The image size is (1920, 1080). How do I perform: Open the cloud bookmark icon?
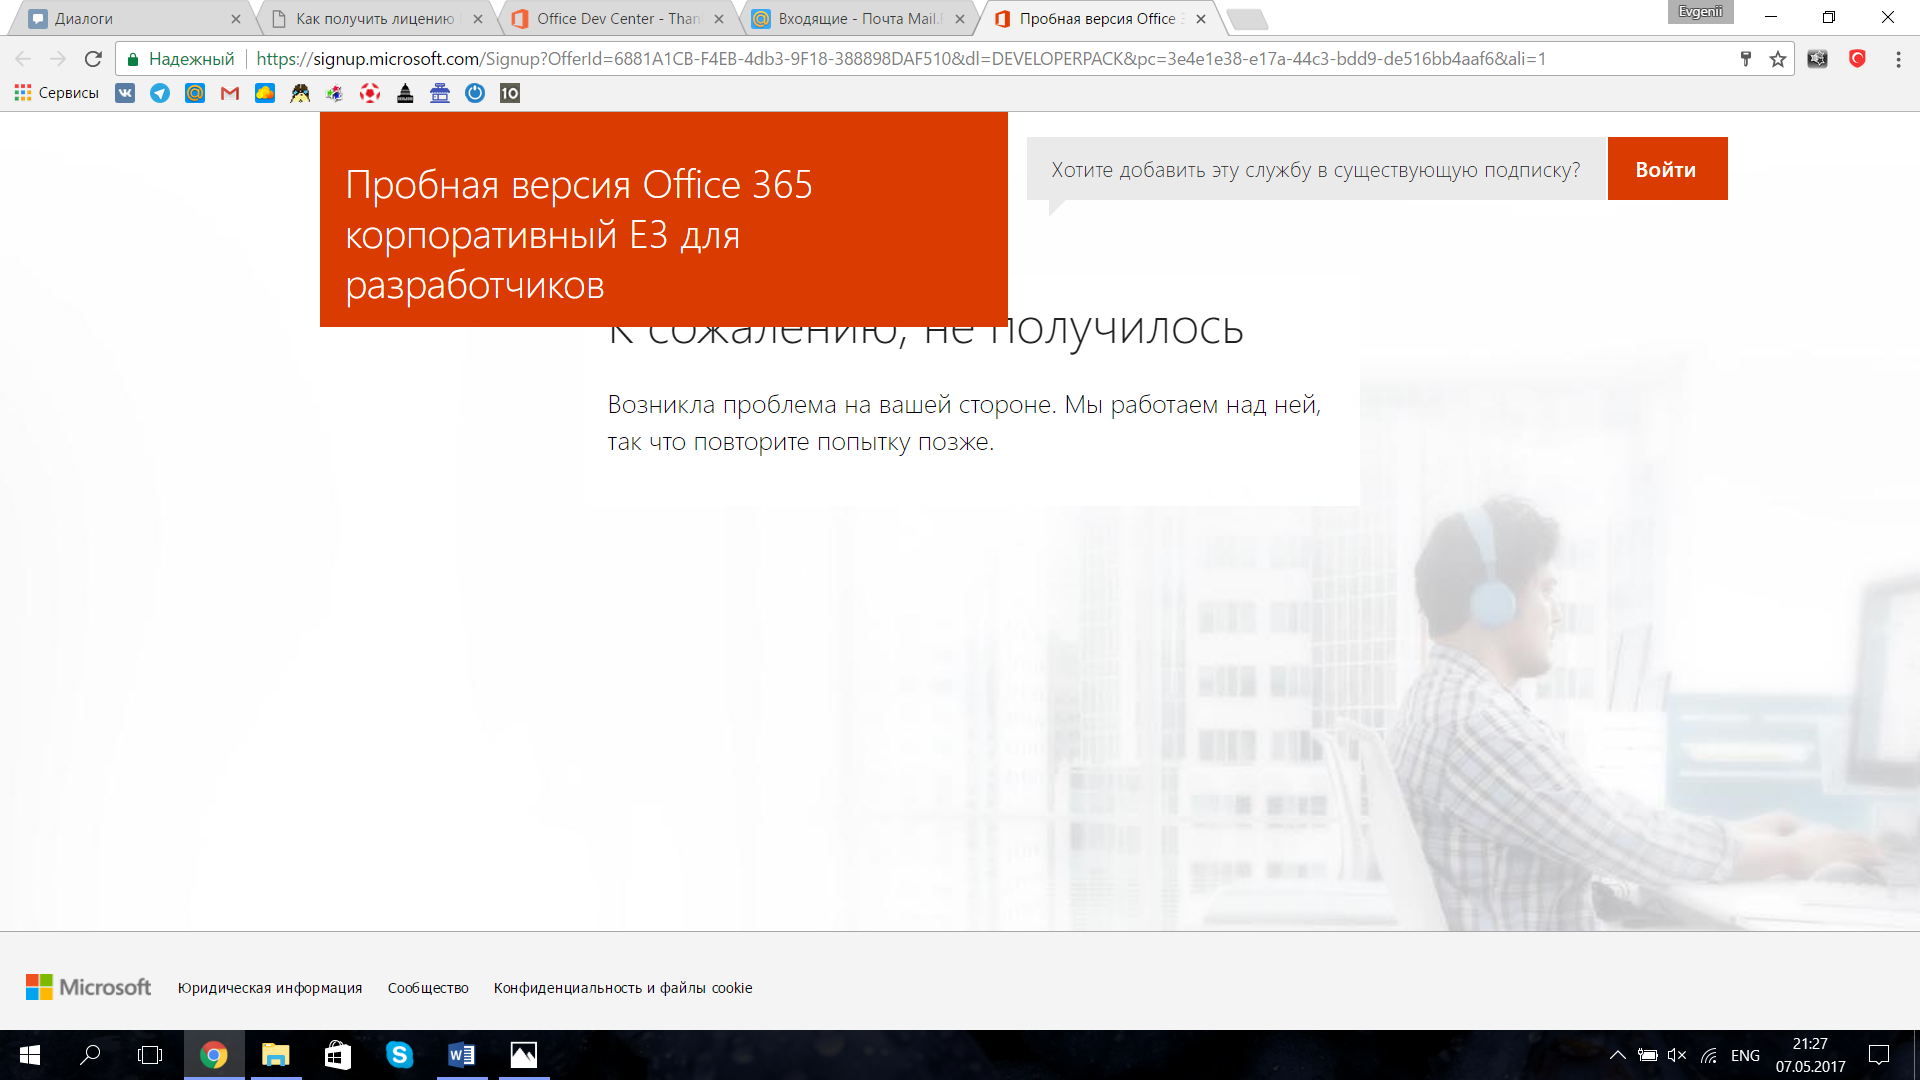[265, 93]
